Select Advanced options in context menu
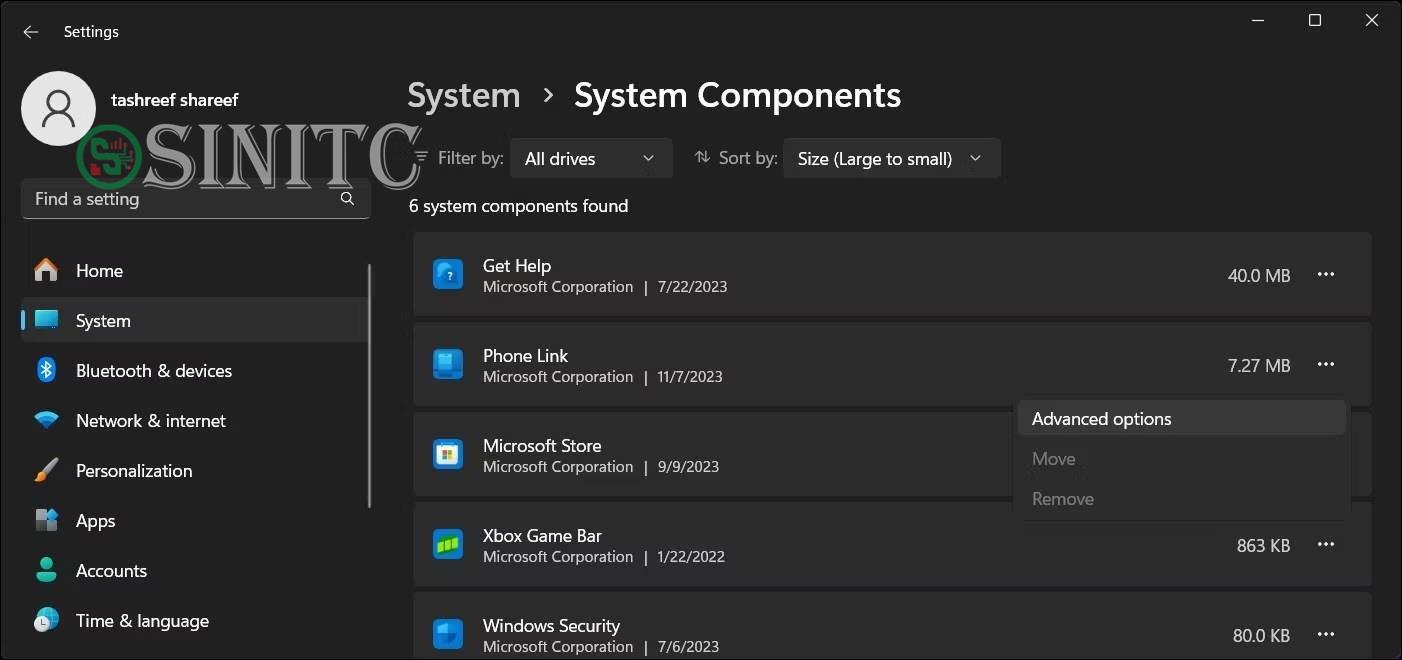The width and height of the screenshot is (1402, 660). pos(1181,419)
